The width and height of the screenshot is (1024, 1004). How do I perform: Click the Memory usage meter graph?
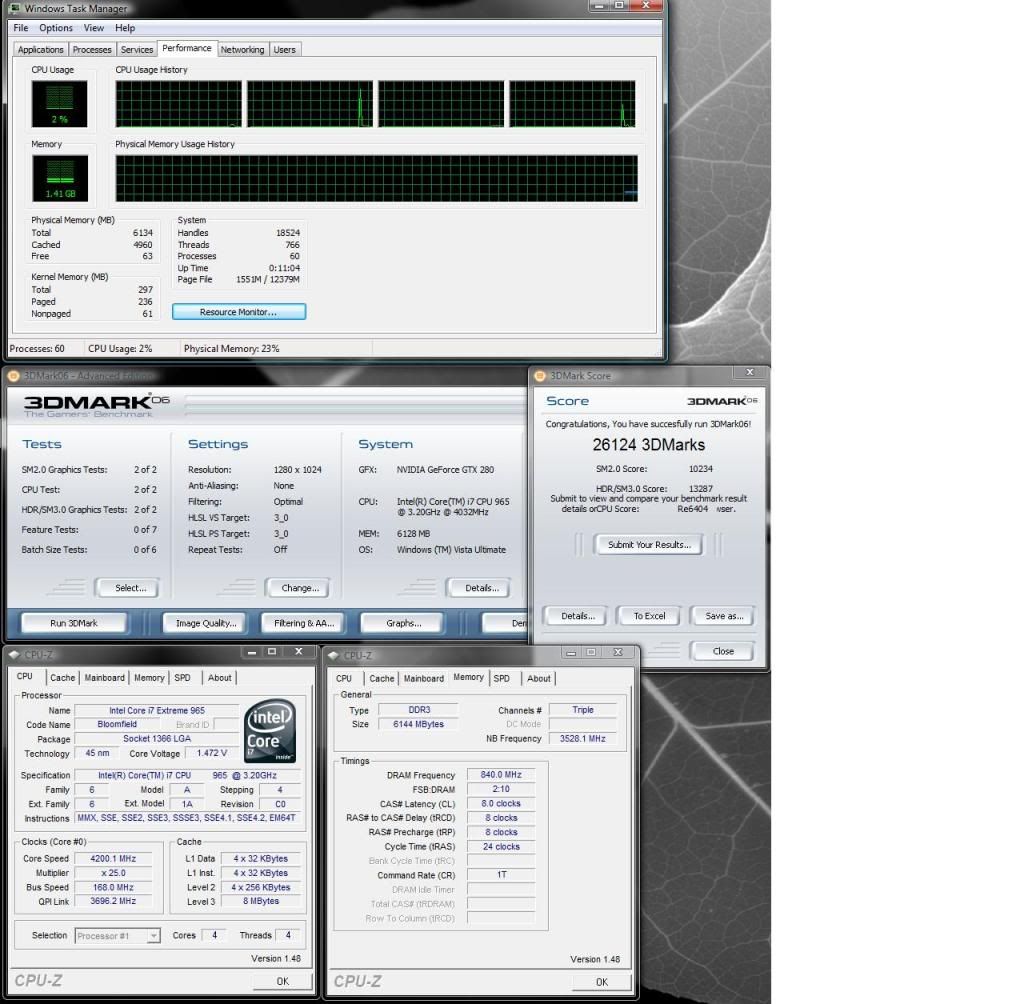click(60, 178)
